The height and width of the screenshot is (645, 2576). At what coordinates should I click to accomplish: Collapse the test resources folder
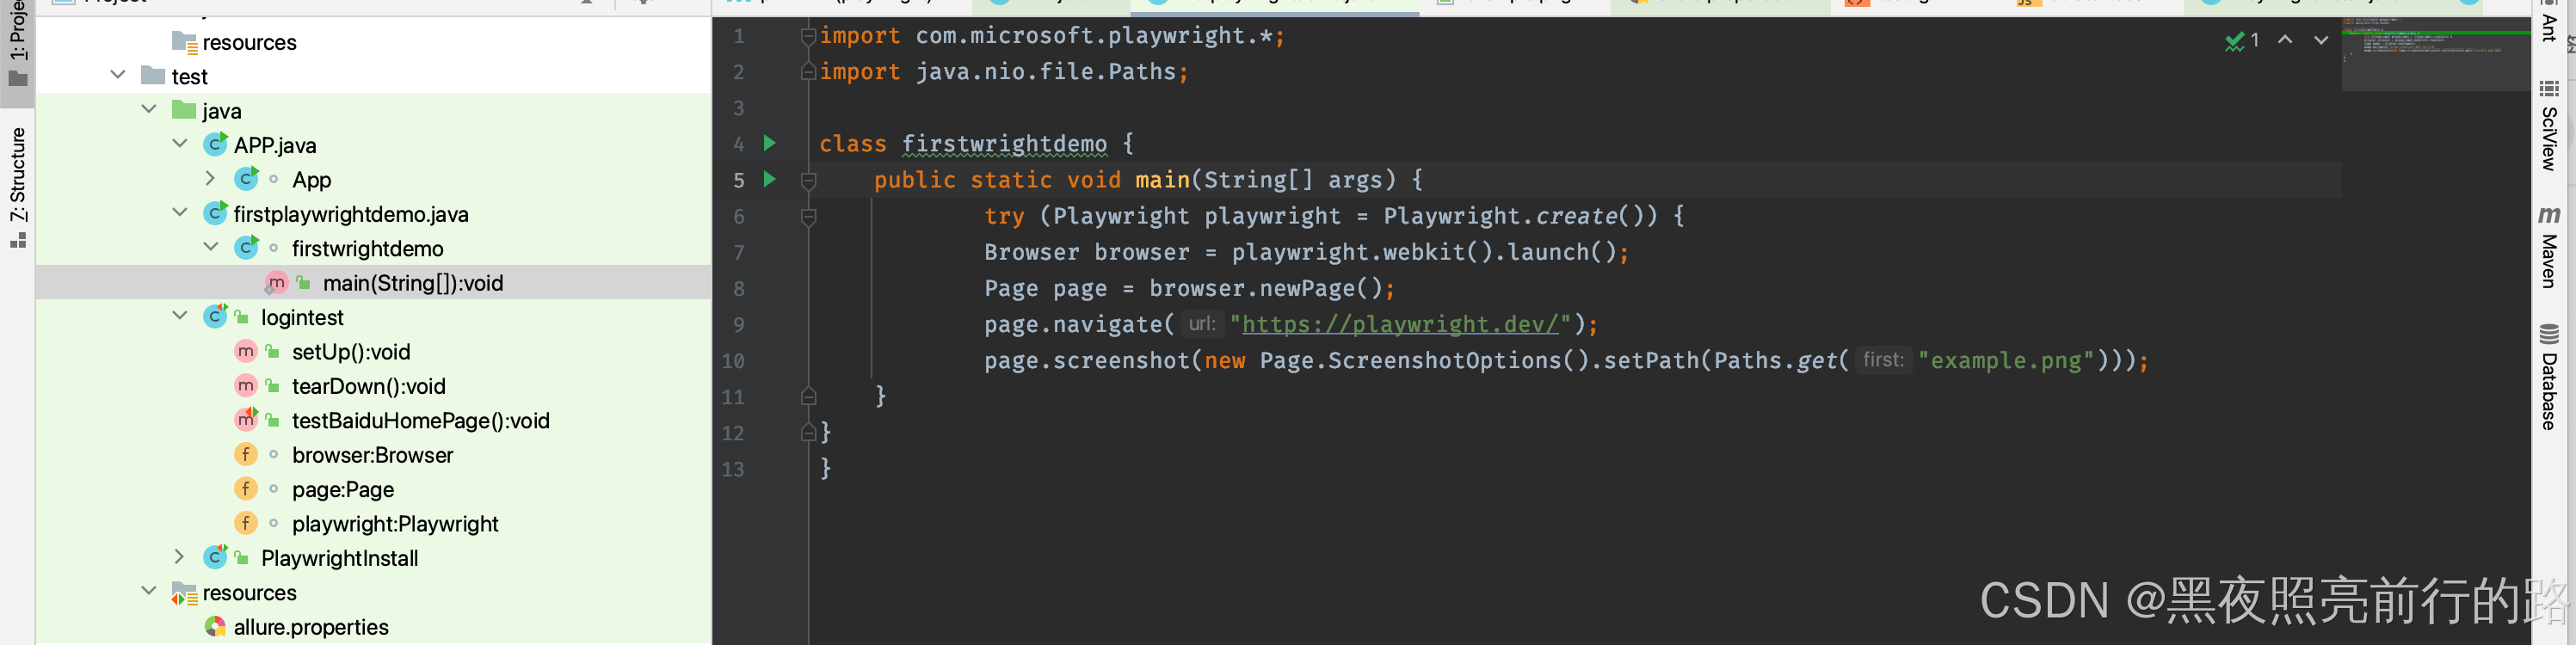pos(149,591)
